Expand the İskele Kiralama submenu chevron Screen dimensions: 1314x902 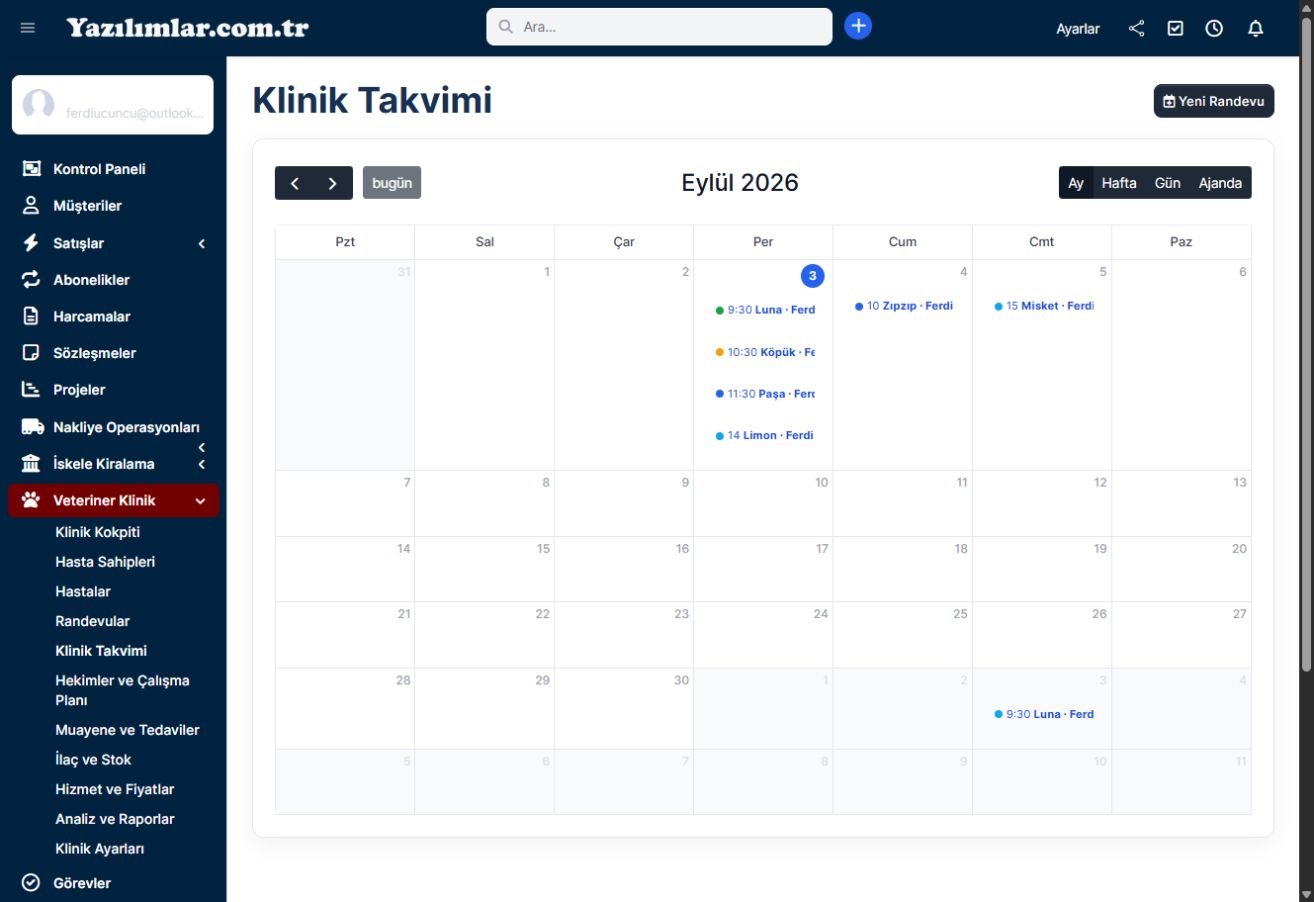pos(202,464)
